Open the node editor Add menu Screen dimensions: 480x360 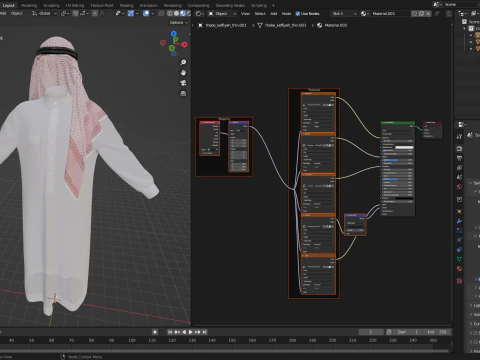coord(273,13)
